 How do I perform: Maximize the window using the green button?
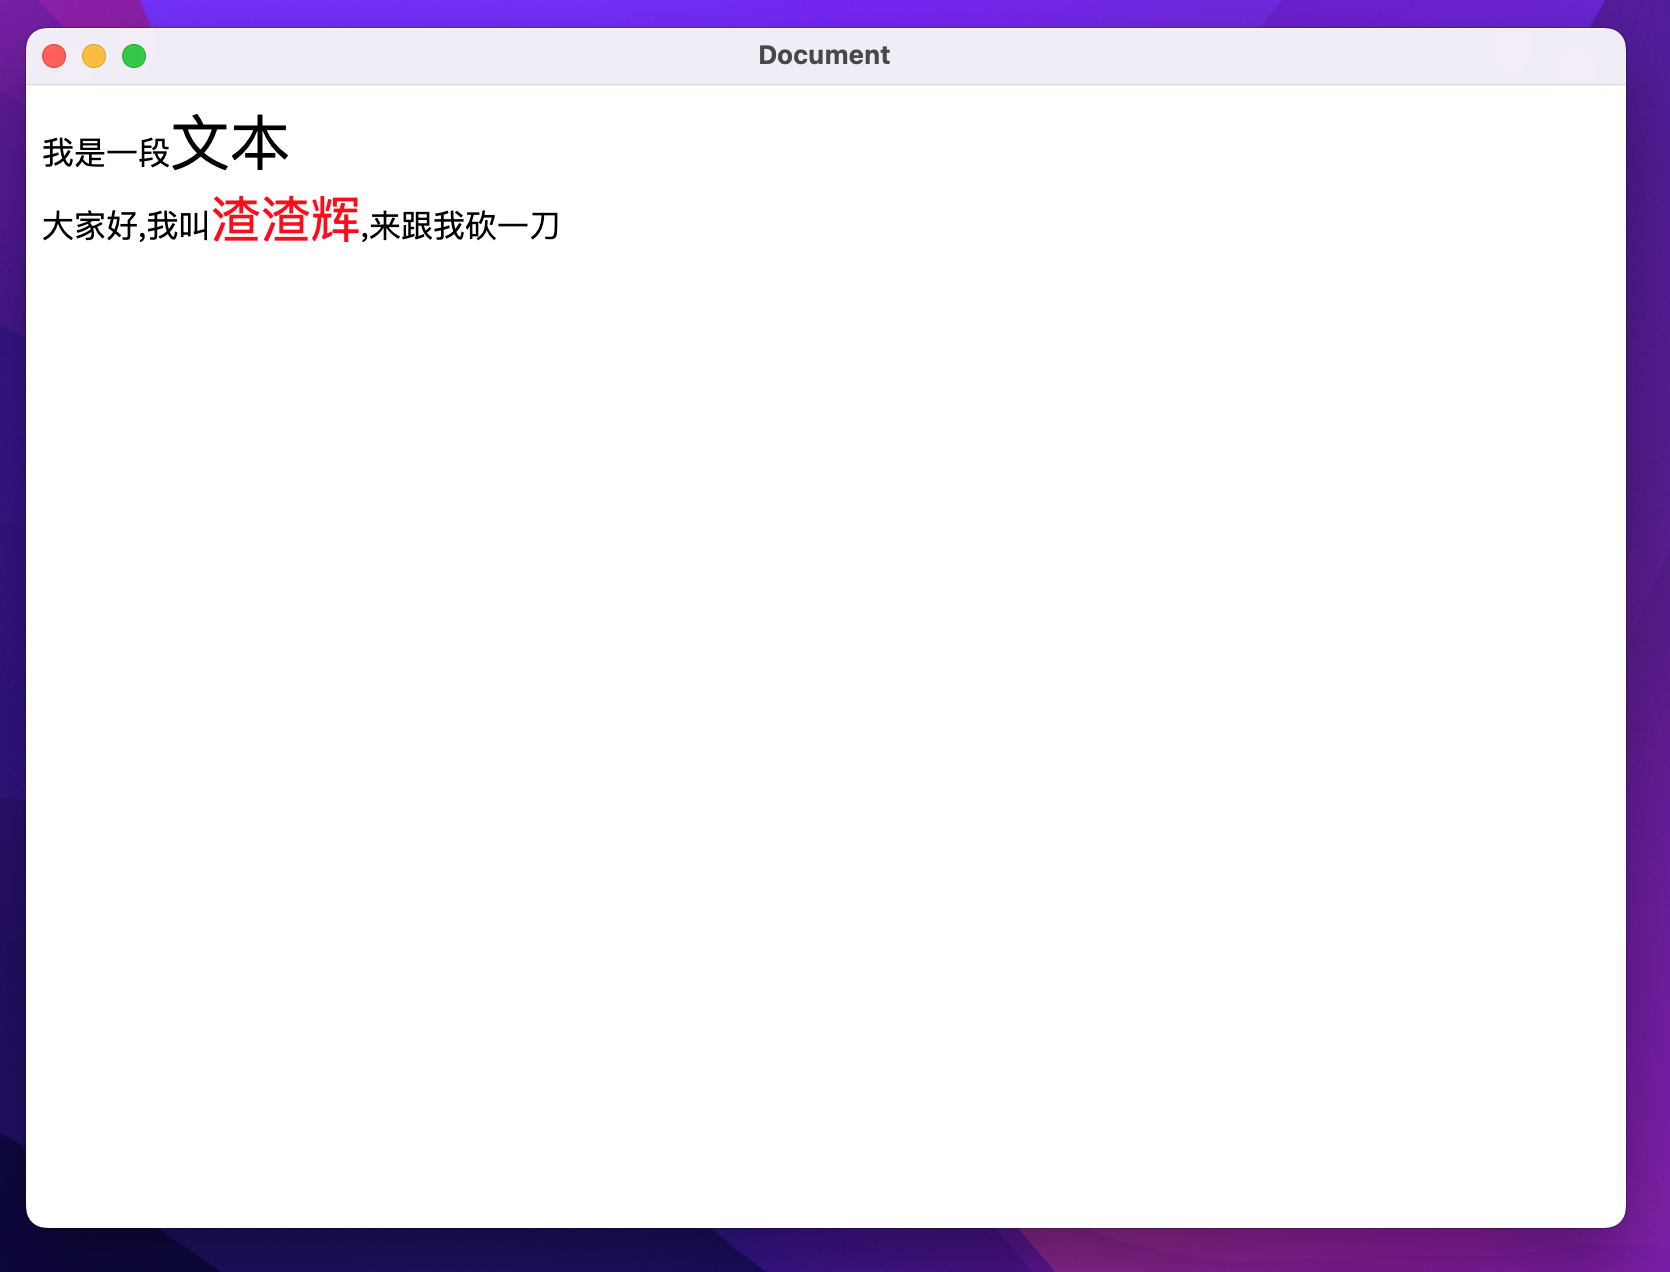[x=134, y=56]
